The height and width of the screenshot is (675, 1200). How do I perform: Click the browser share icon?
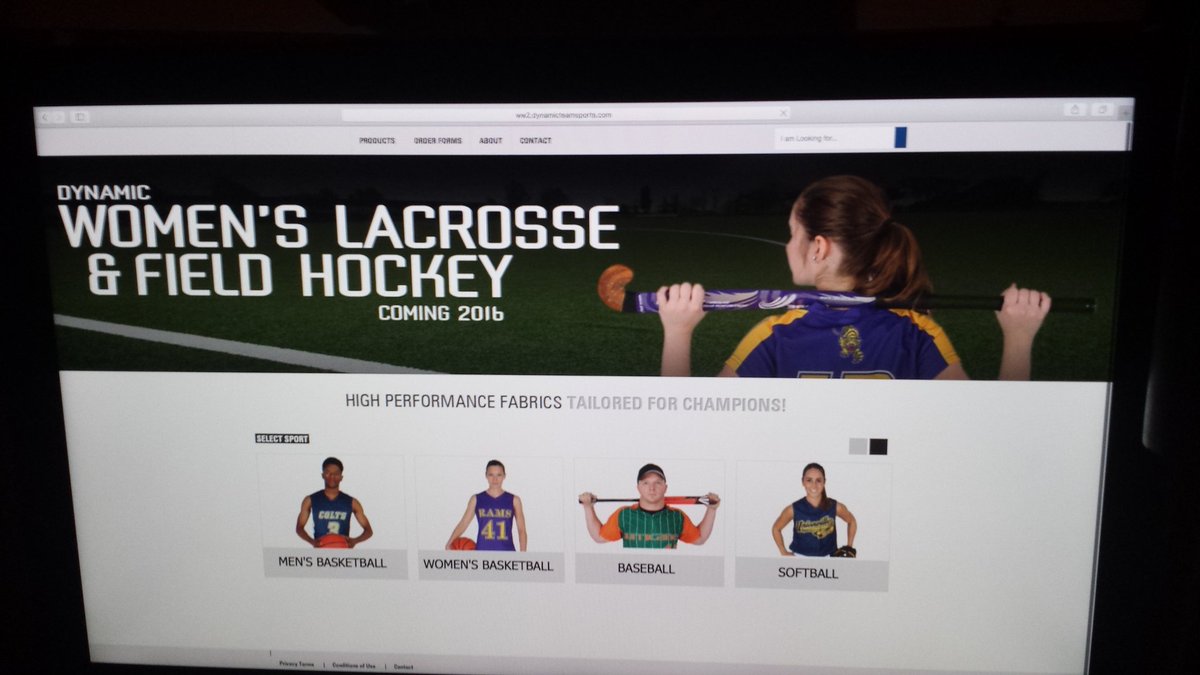pyautogui.click(x=1075, y=110)
